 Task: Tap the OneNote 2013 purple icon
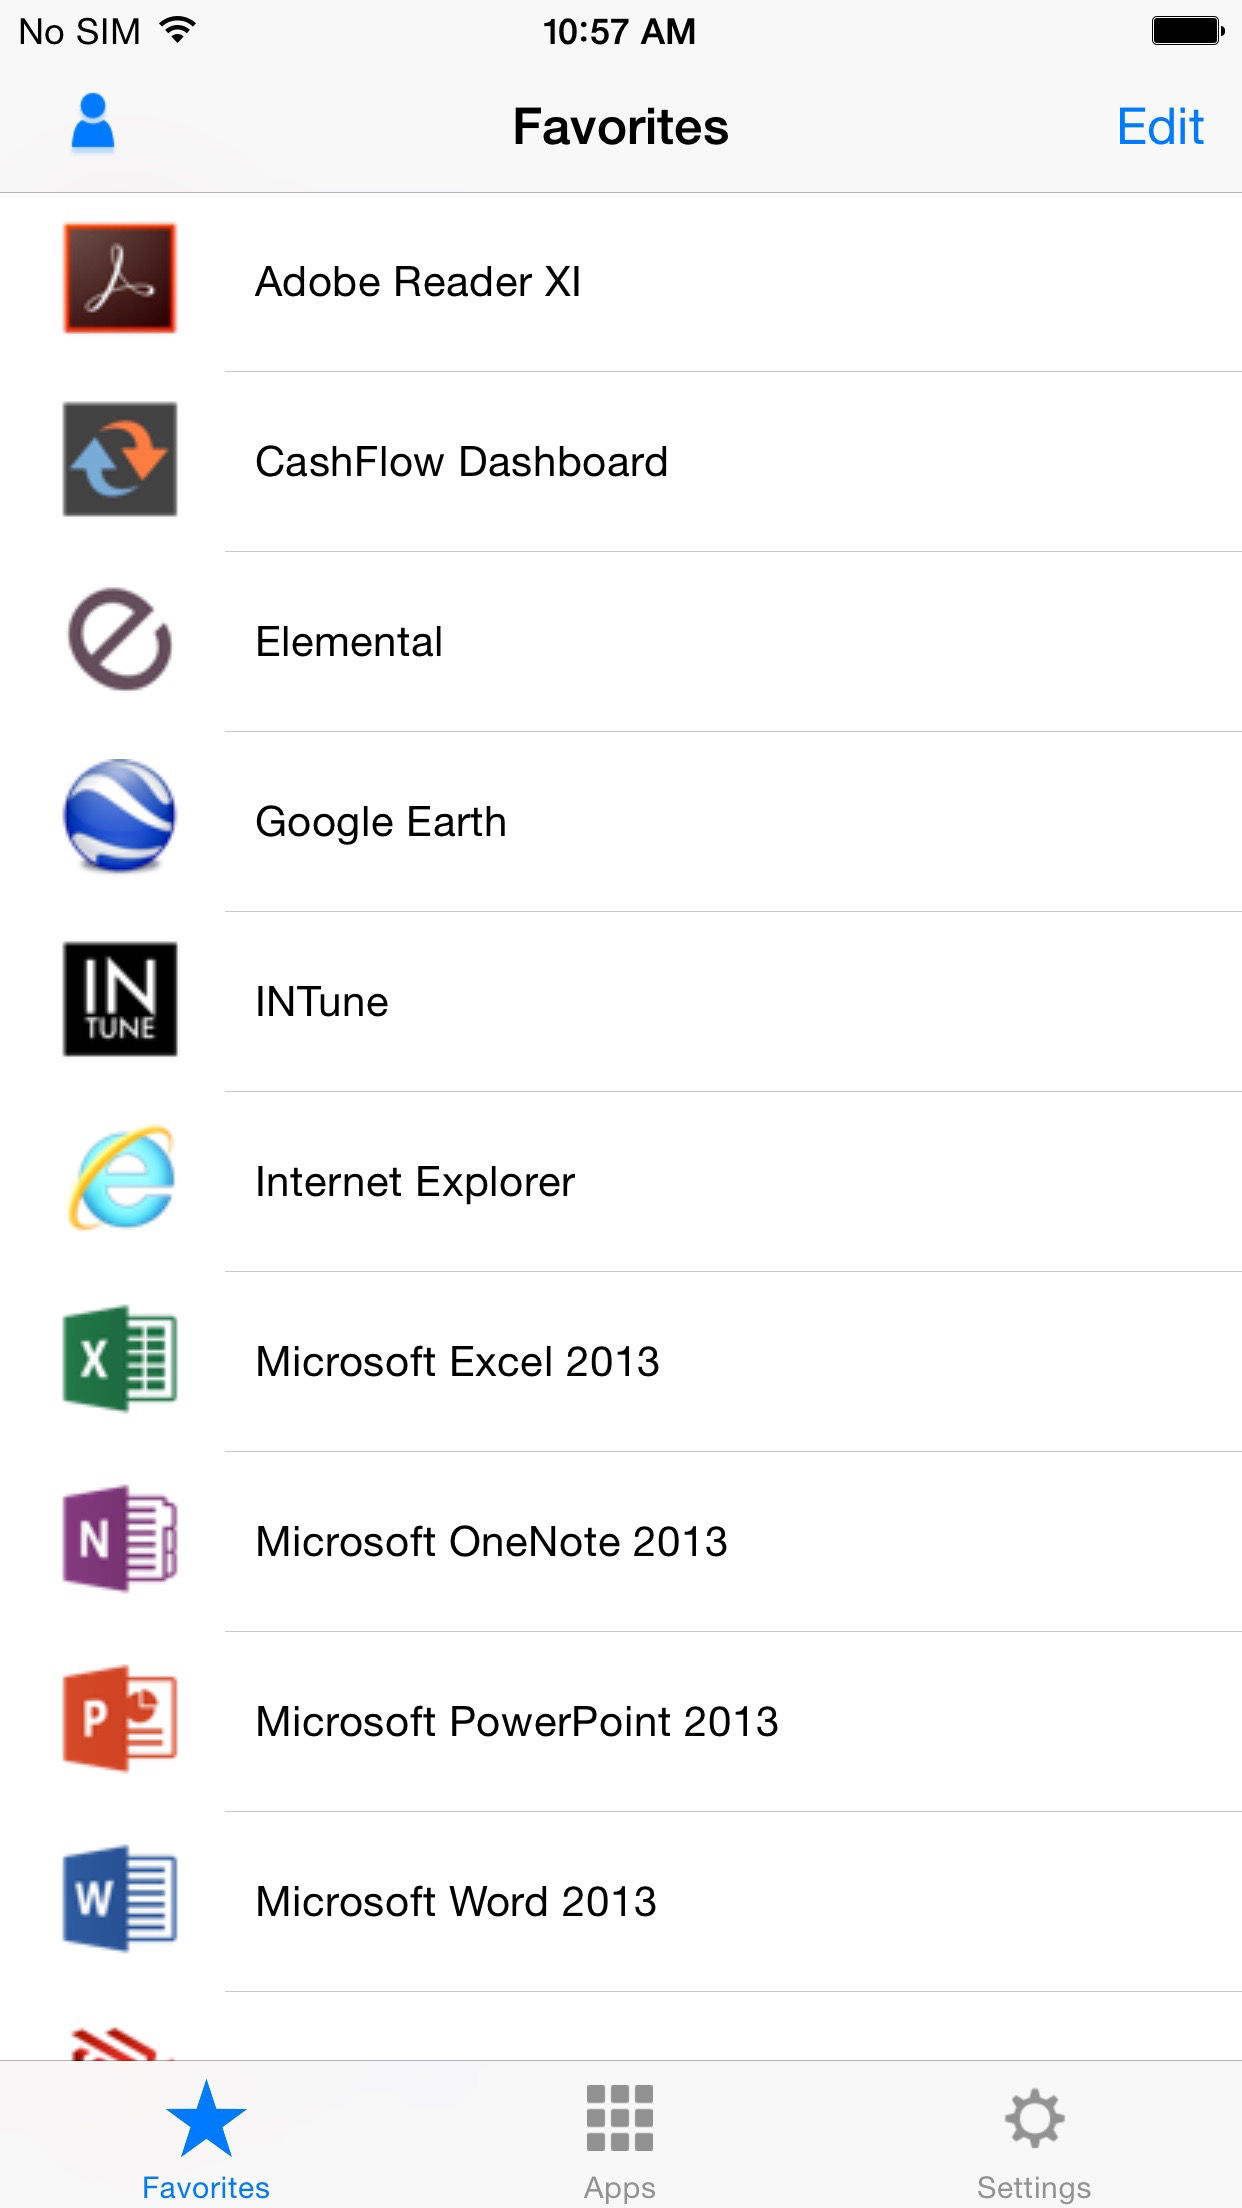click(x=120, y=1539)
